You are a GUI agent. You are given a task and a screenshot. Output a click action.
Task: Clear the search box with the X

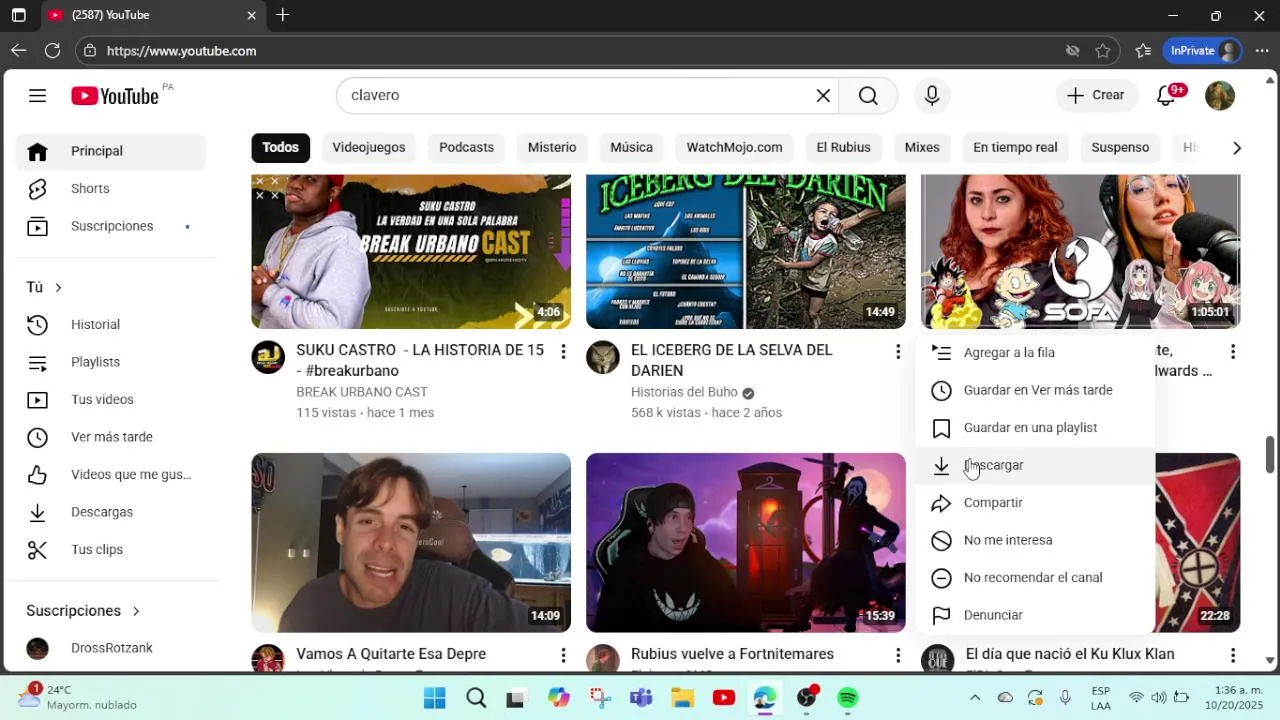pos(823,95)
